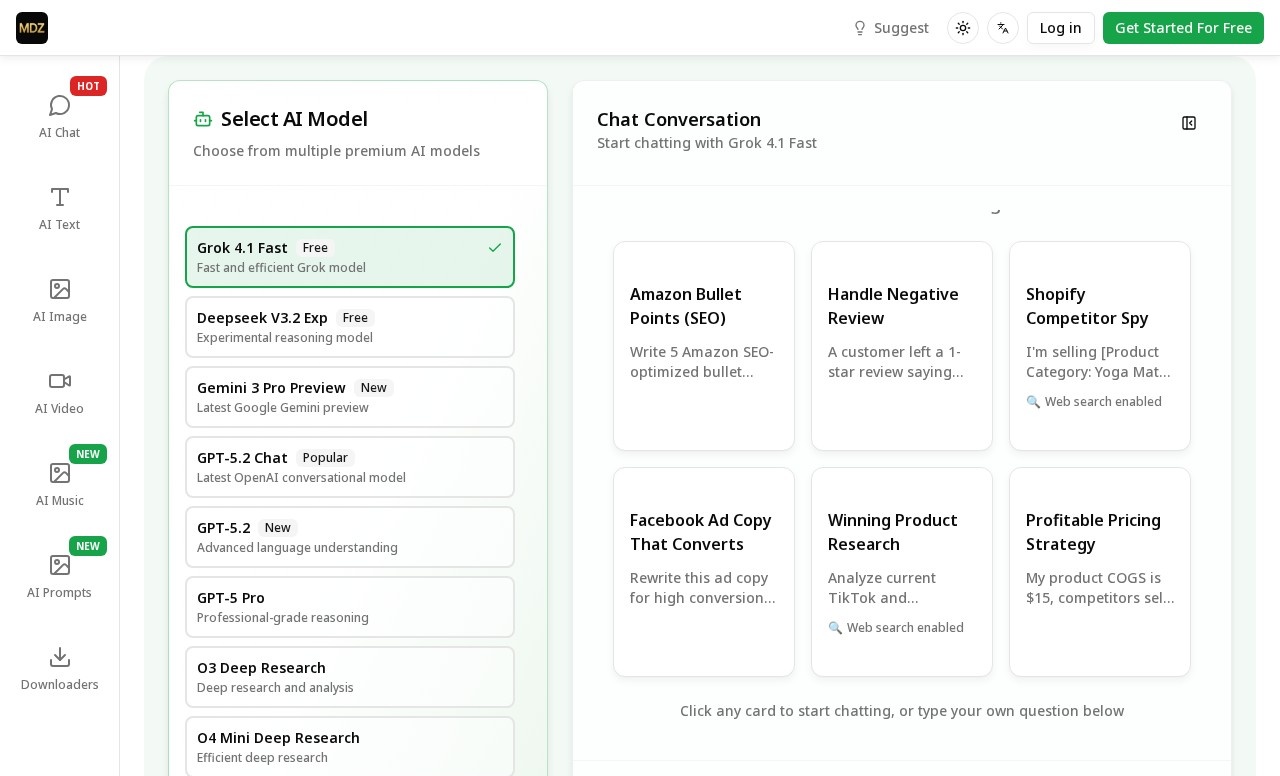Viewport: 1280px width, 776px height.
Task: Open Downloaders from sidebar
Action: (x=60, y=668)
